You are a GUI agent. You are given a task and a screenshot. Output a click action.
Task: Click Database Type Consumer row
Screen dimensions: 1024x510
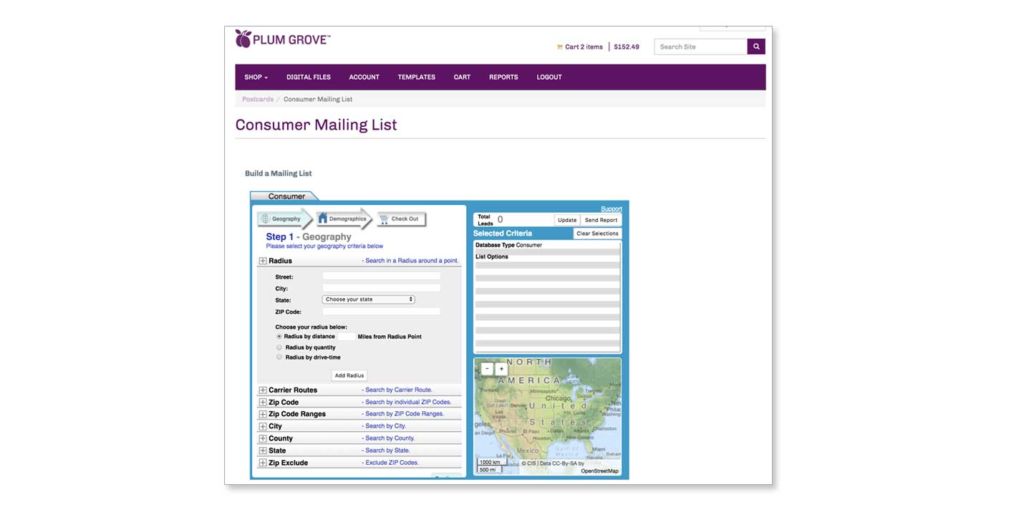click(547, 246)
